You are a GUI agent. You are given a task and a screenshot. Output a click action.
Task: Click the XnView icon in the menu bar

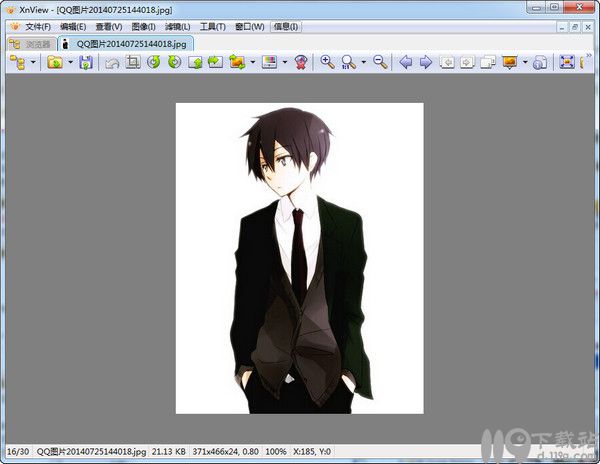(15, 27)
